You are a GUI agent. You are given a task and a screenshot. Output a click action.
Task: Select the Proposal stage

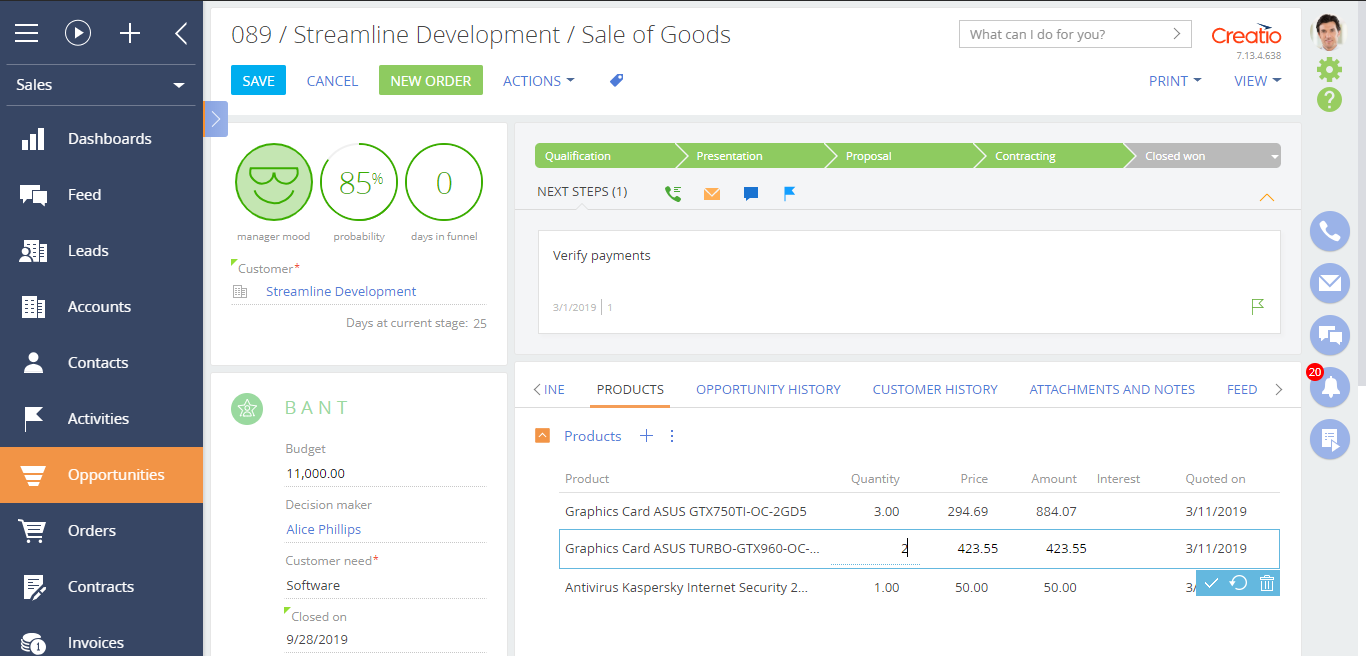pos(898,156)
